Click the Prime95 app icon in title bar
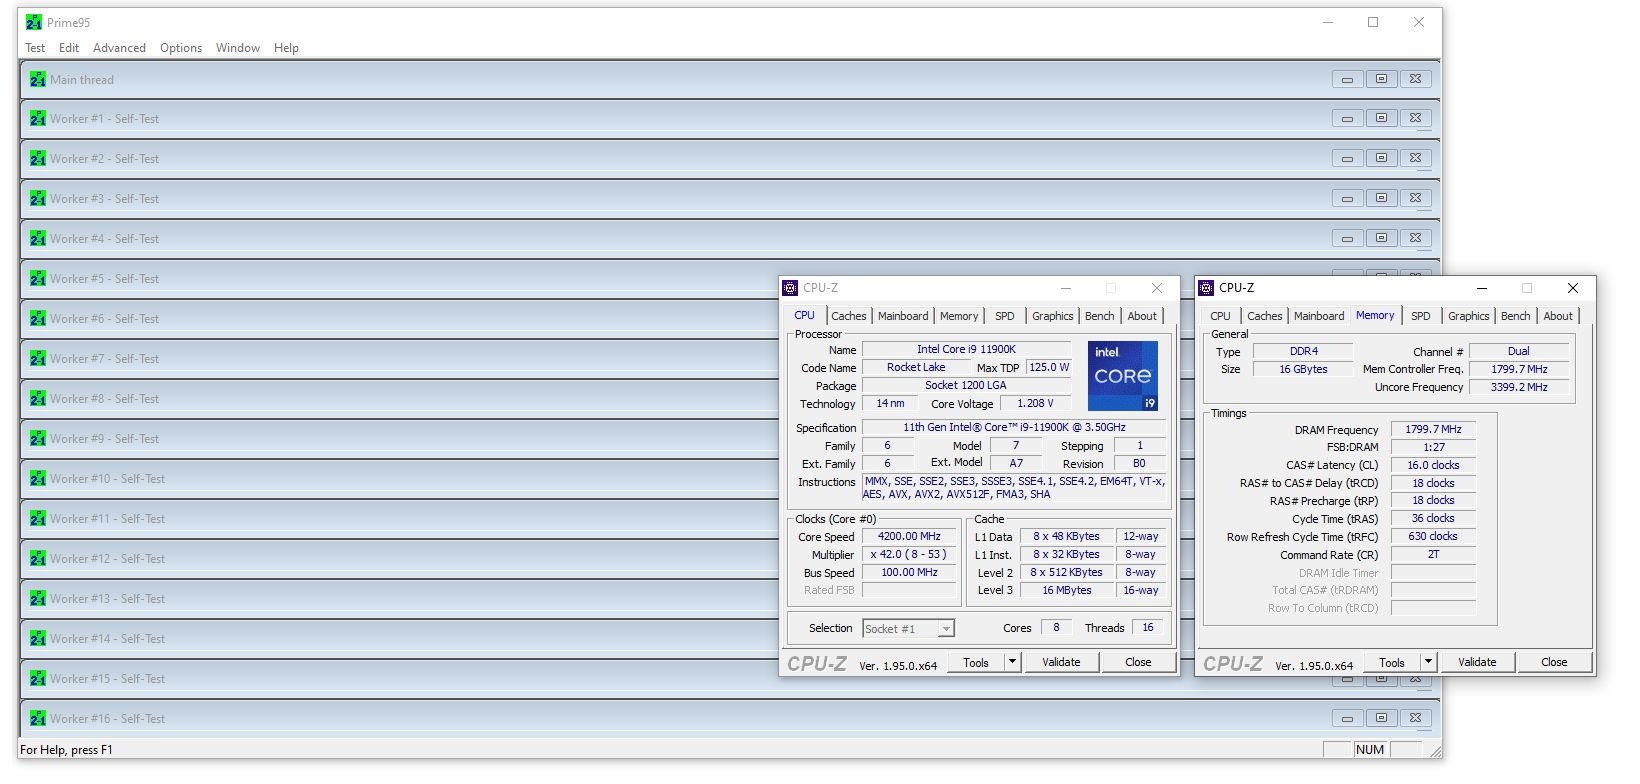 point(34,22)
